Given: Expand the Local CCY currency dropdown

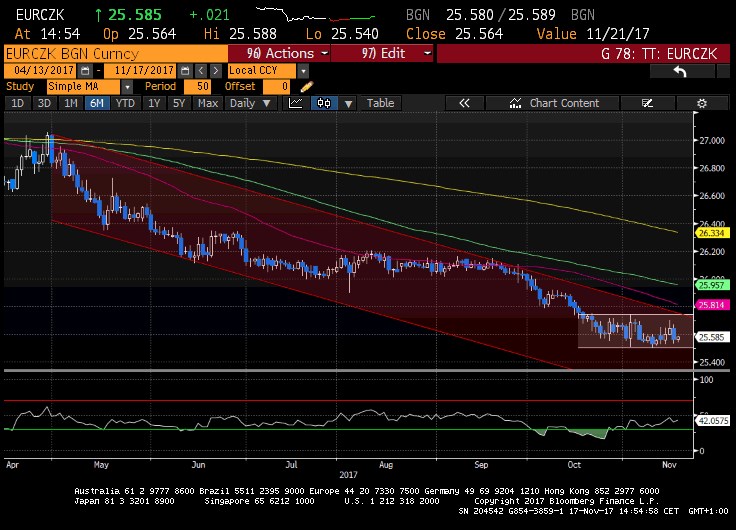Looking at the screenshot, I should [x=301, y=71].
